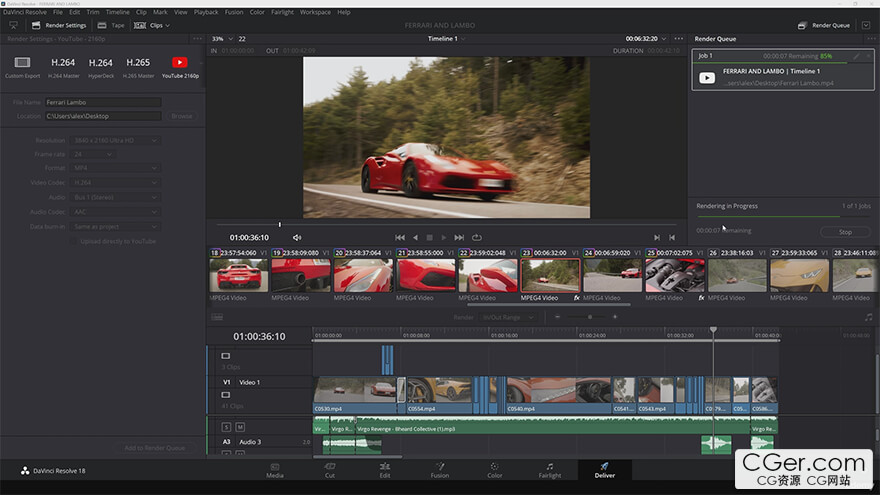
Task: Open the Fairlight page
Action: tap(549, 470)
